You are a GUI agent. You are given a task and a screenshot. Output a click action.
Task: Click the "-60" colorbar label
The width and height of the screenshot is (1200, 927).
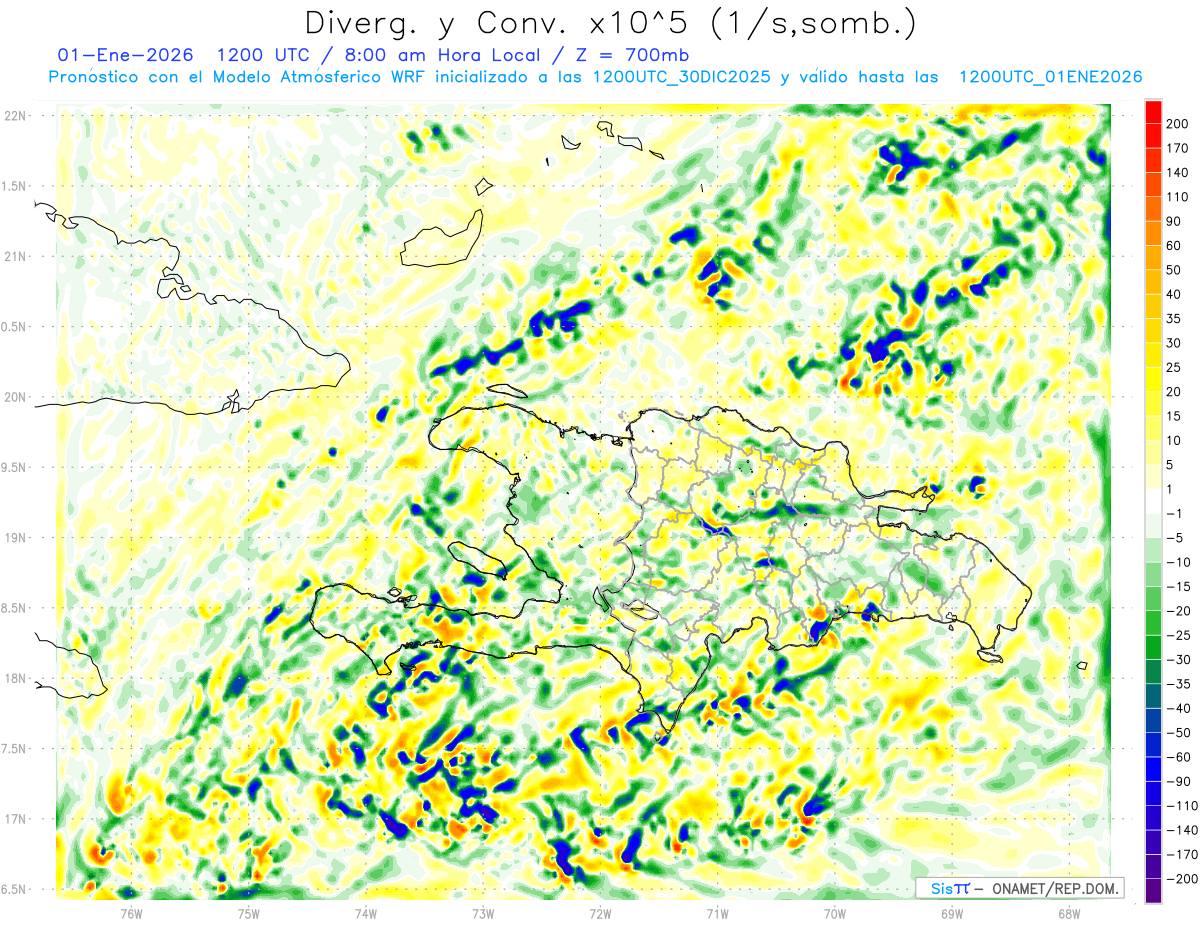(x=1179, y=757)
